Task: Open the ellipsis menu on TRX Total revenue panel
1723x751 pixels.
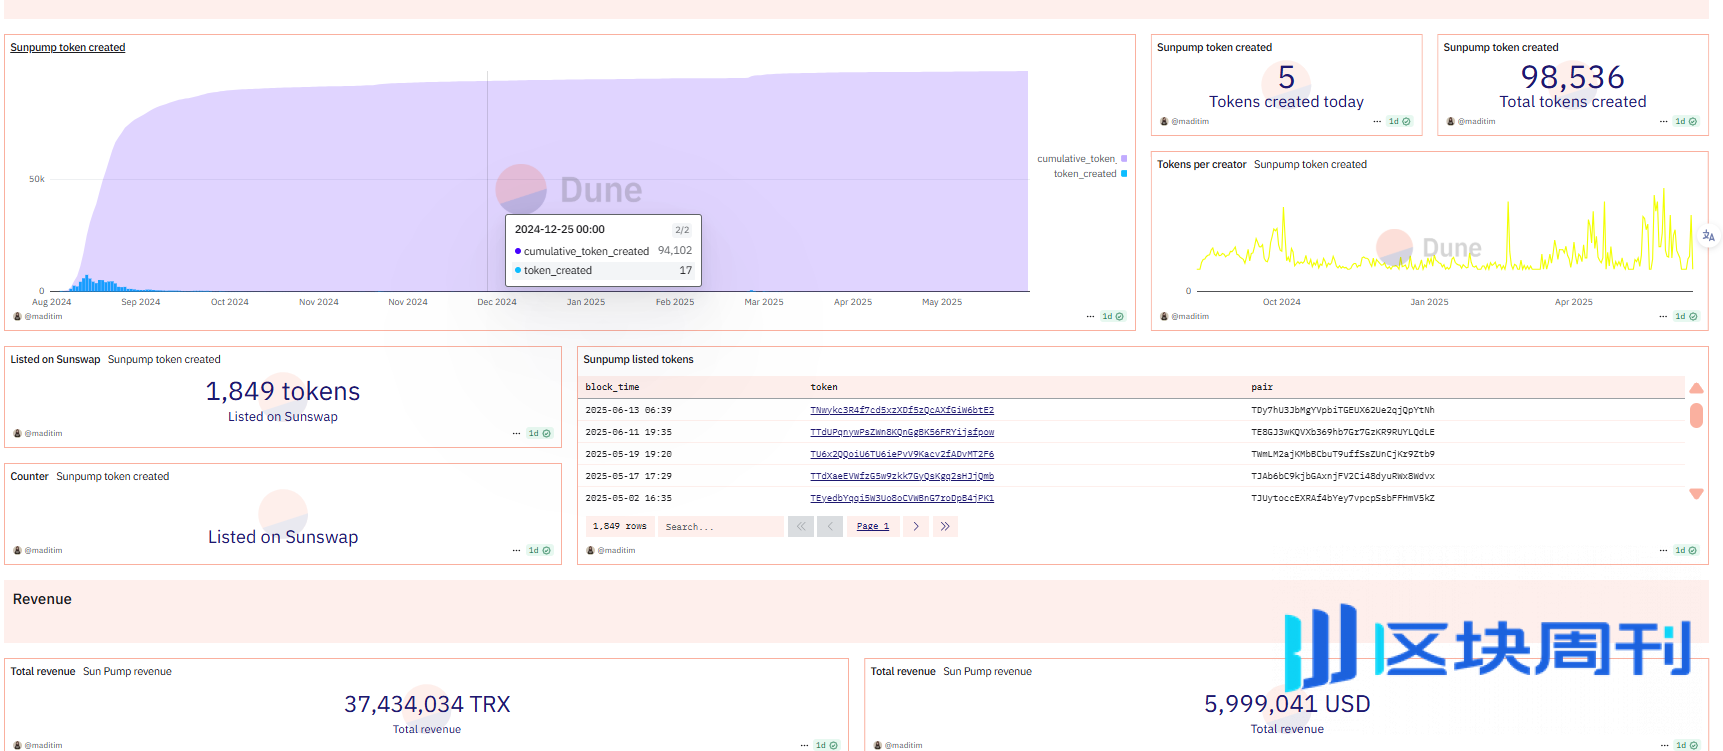Action: (804, 745)
